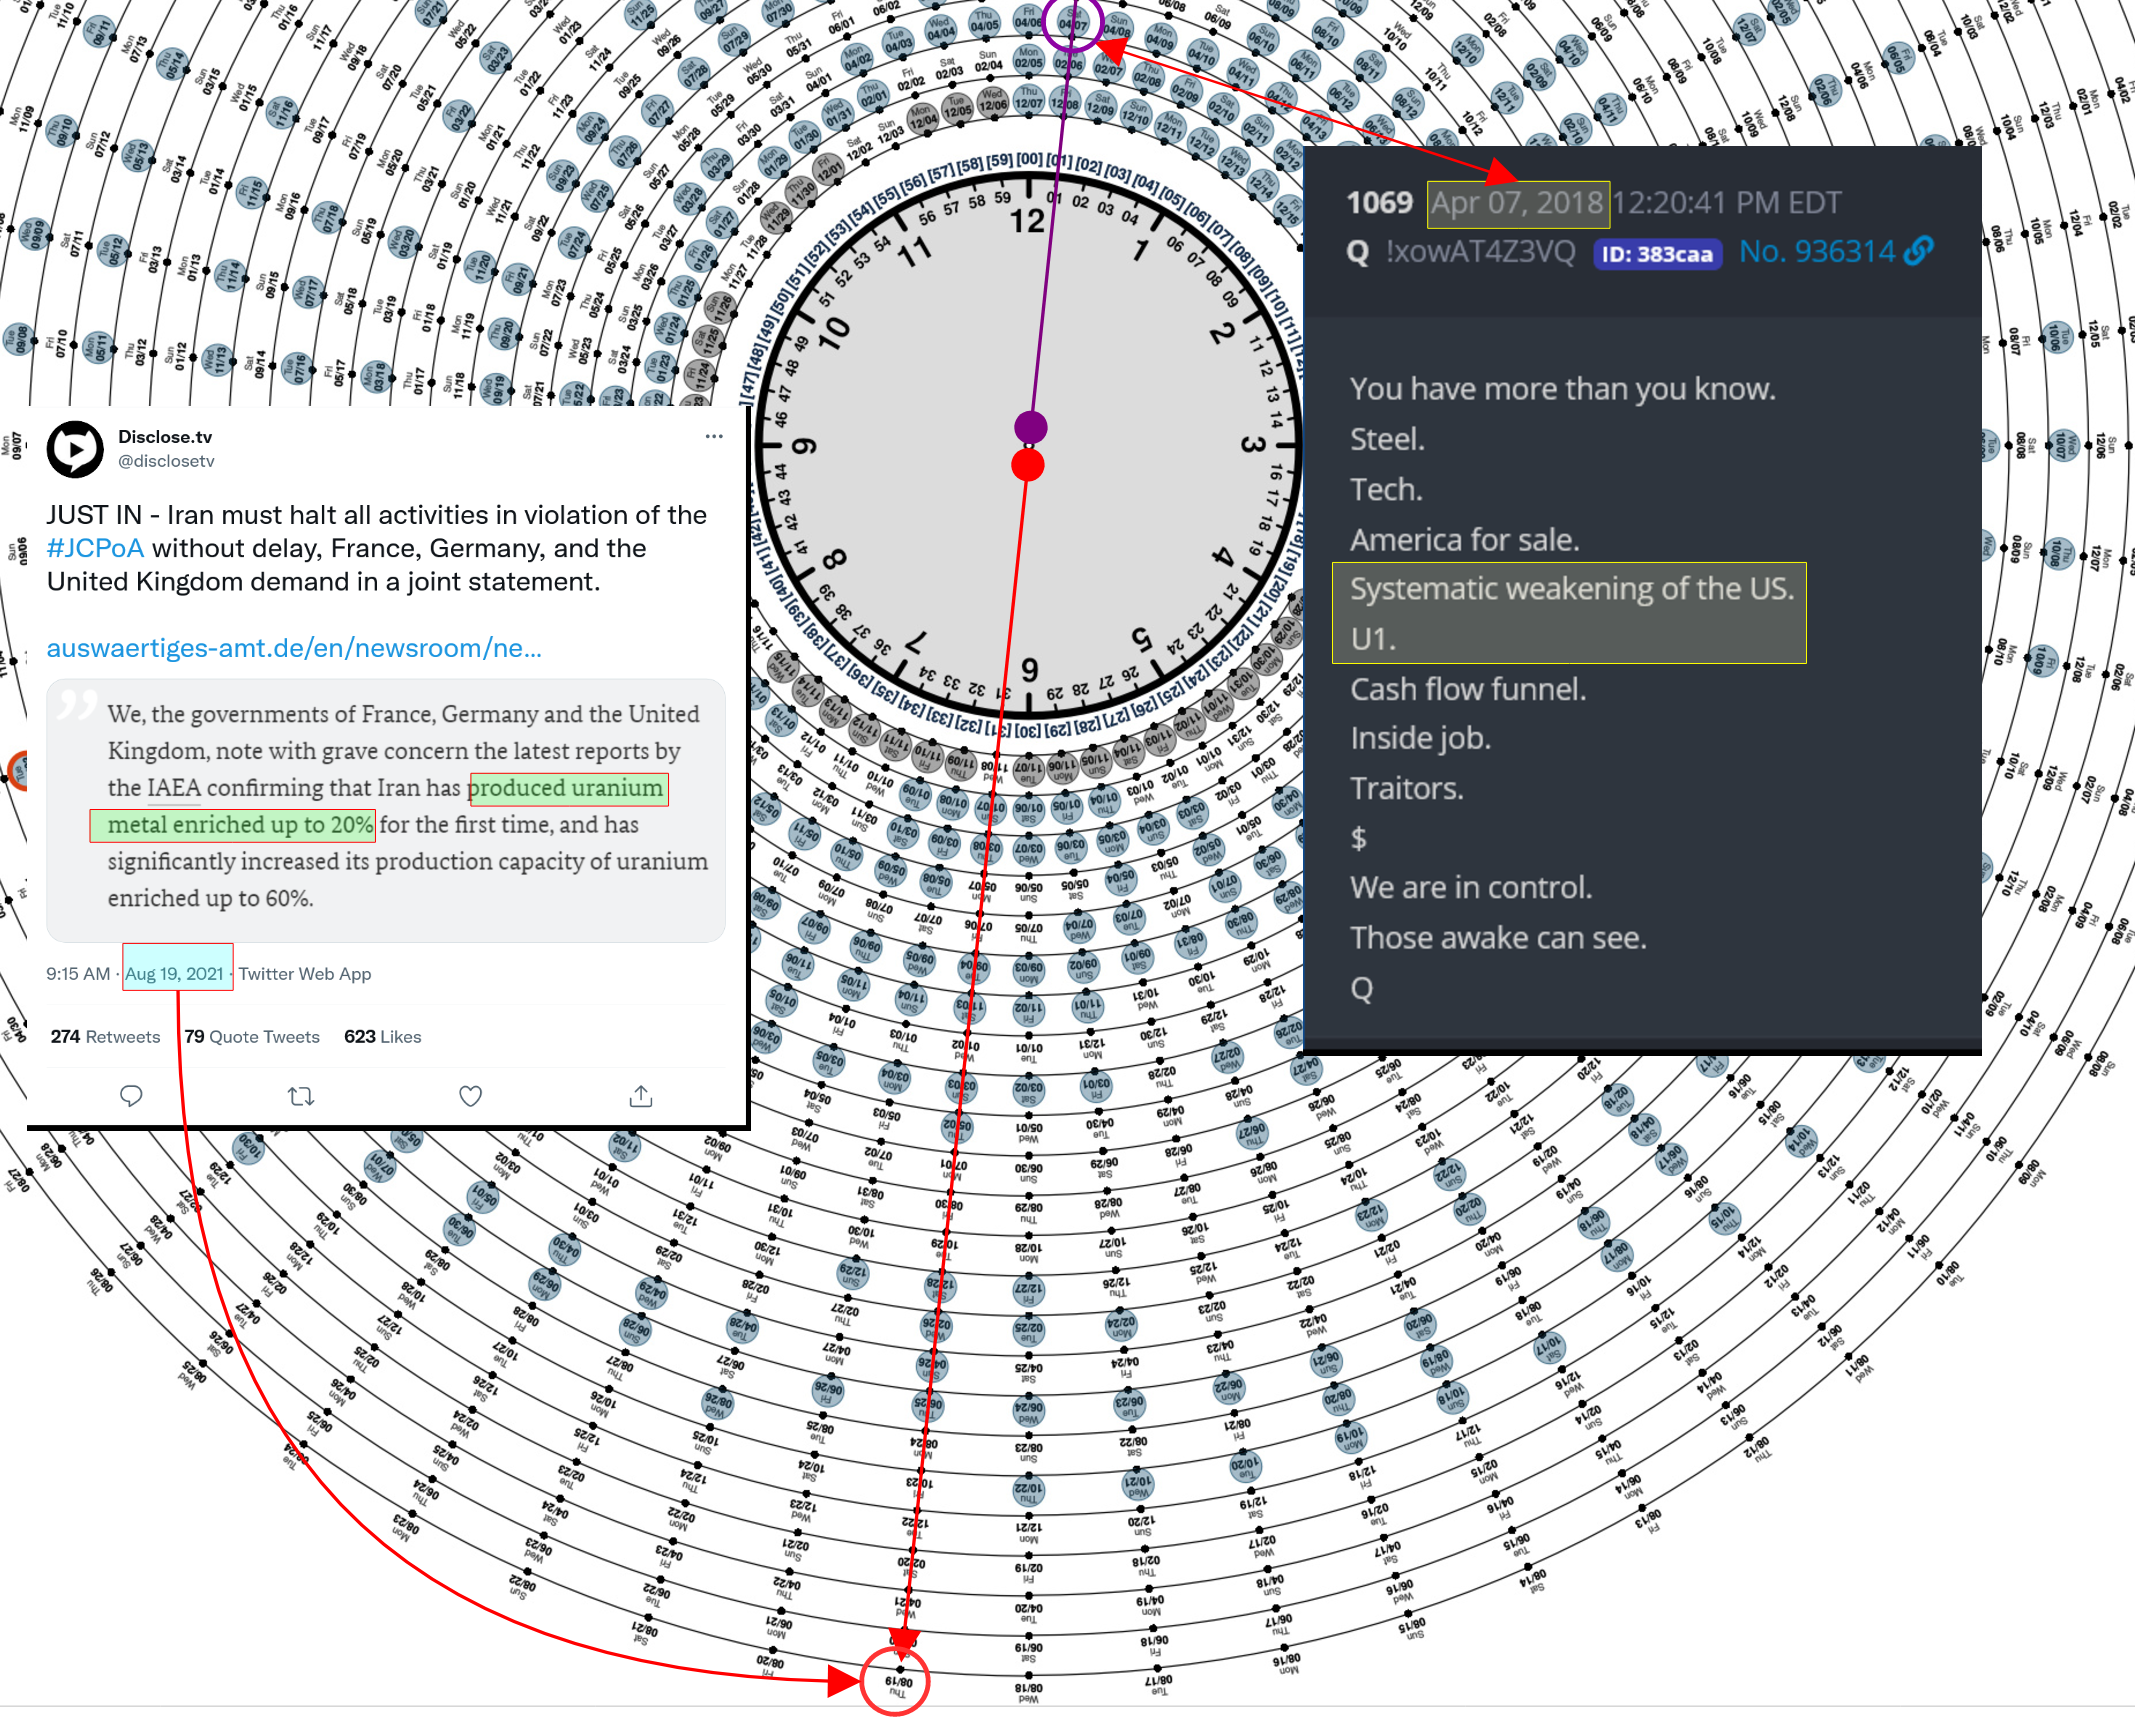Click the line 'You have more than you know.'
Screen dimensions: 2135x1723
coord(1563,389)
